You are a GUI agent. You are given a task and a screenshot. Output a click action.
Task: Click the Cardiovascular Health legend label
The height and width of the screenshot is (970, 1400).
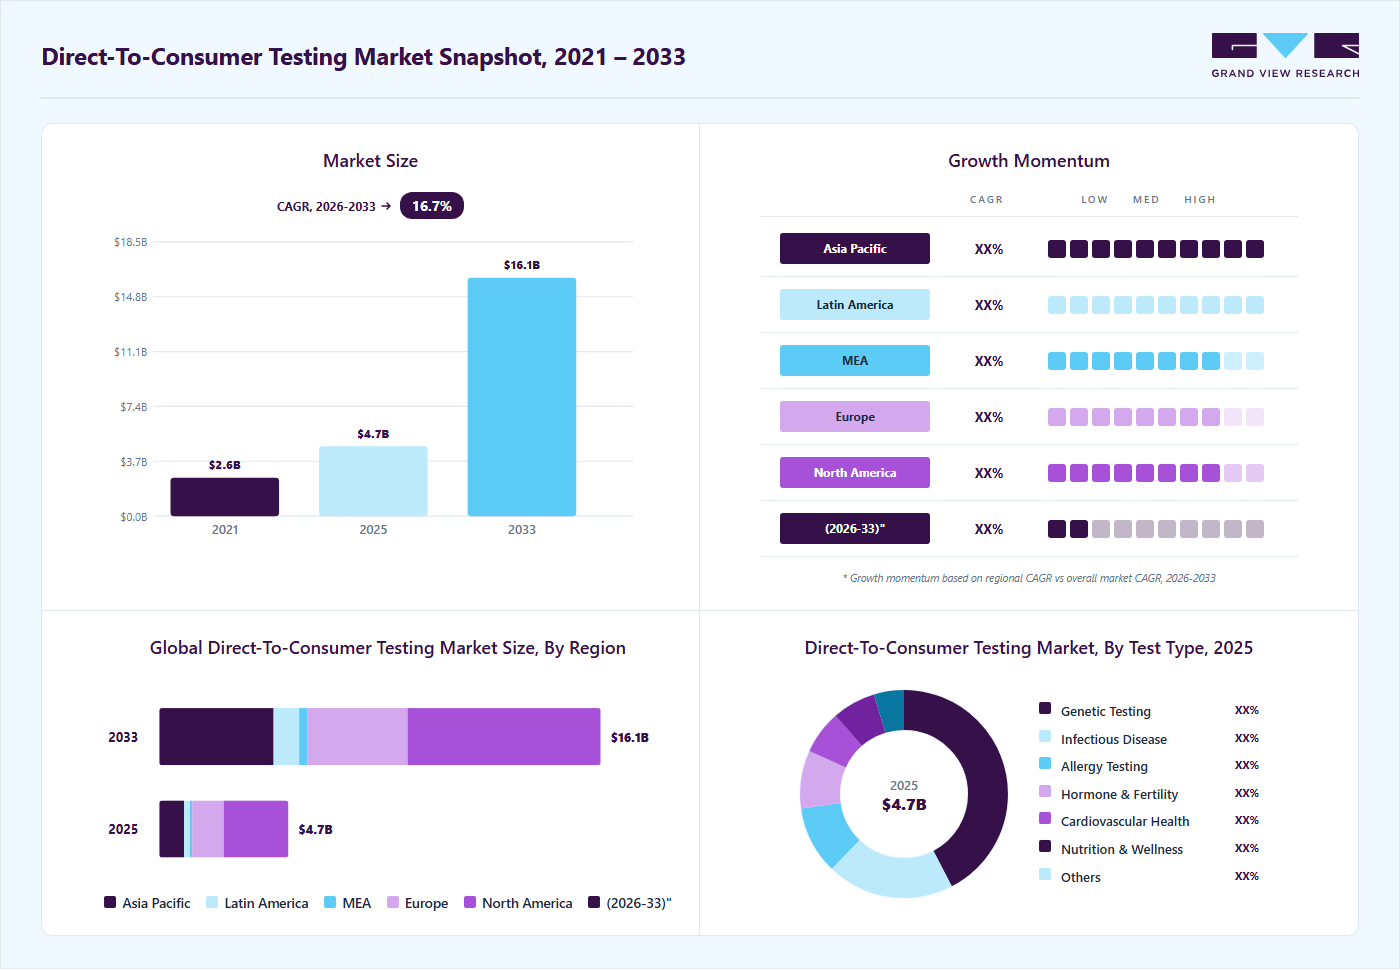[x=1125, y=822]
